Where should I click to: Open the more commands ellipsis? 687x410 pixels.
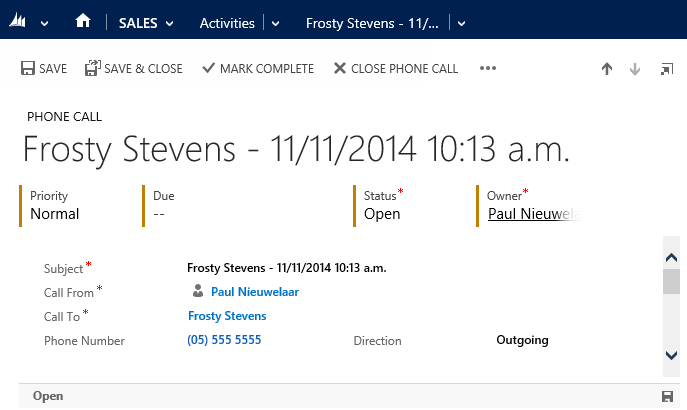coord(488,69)
